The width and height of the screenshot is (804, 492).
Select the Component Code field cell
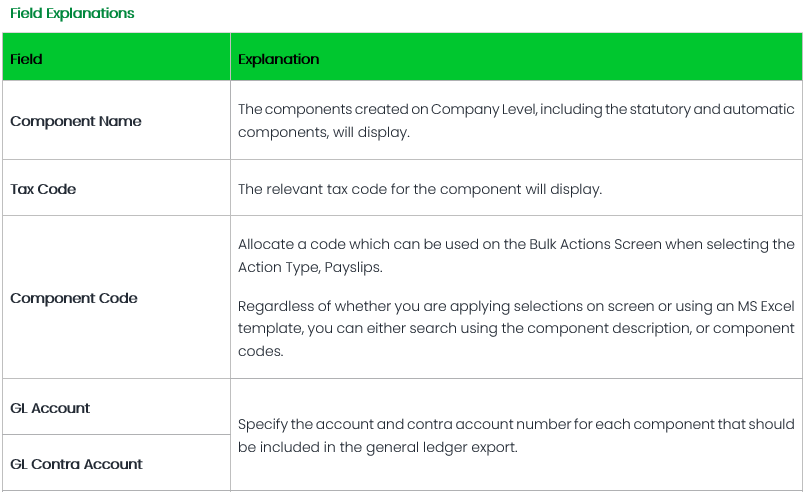[74, 298]
